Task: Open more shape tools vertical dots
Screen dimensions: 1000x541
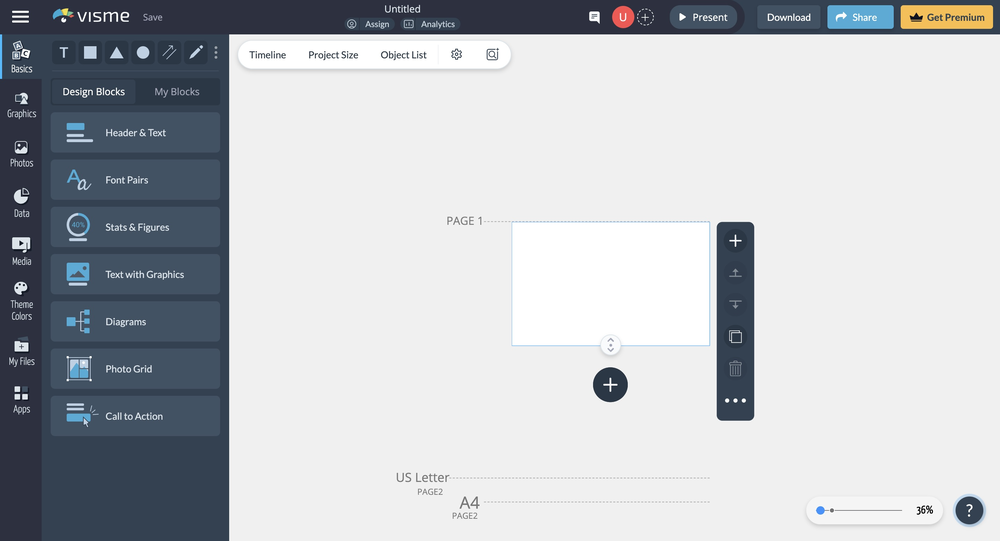Action: click(x=216, y=53)
